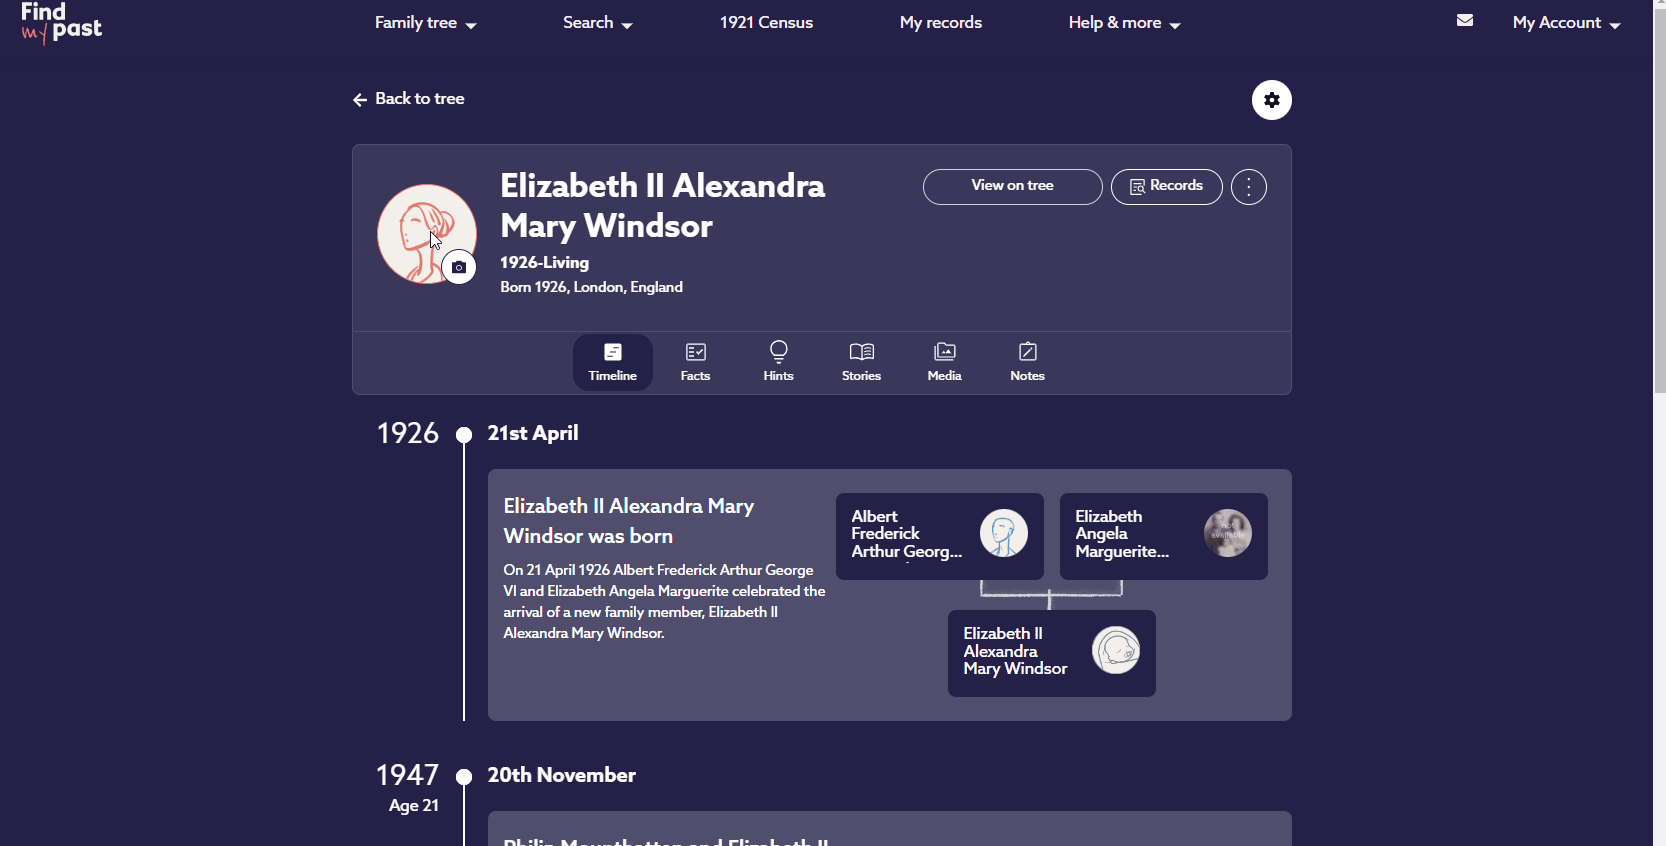Viewport: 1666px width, 846px height.
Task: Go to My records
Action: pyautogui.click(x=940, y=22)
